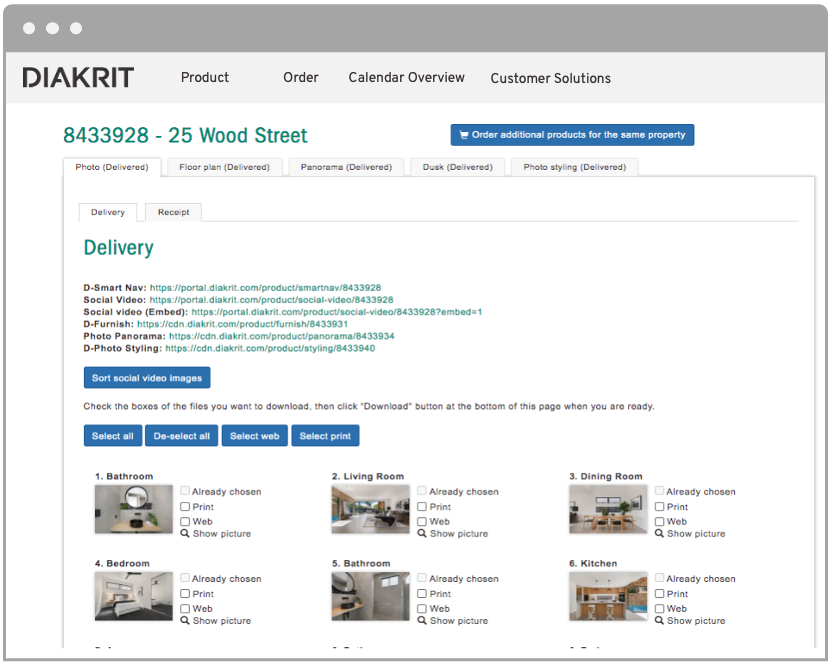Click Sort social video images button
The height and width of the screenshot is (664, 829).
click(x=147, y=378)
